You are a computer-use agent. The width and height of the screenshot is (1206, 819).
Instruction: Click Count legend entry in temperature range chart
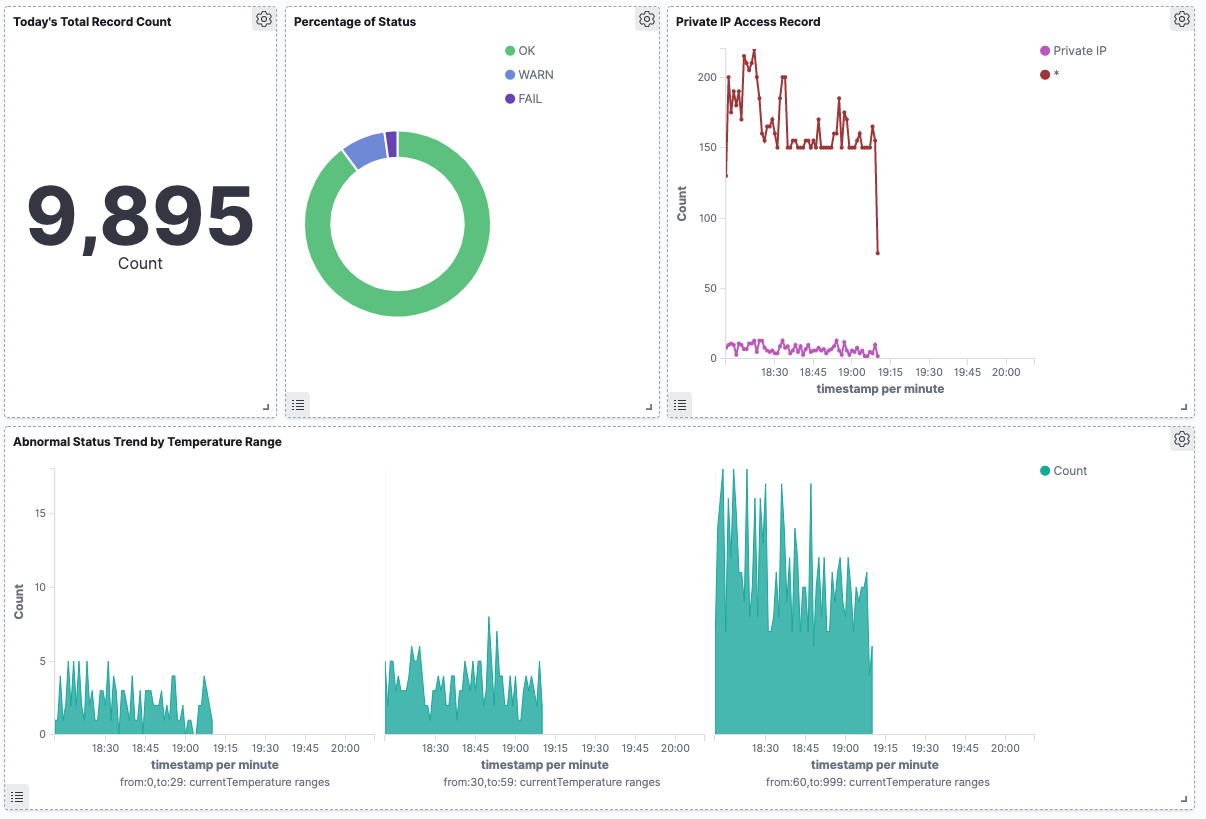(1064, 471)
